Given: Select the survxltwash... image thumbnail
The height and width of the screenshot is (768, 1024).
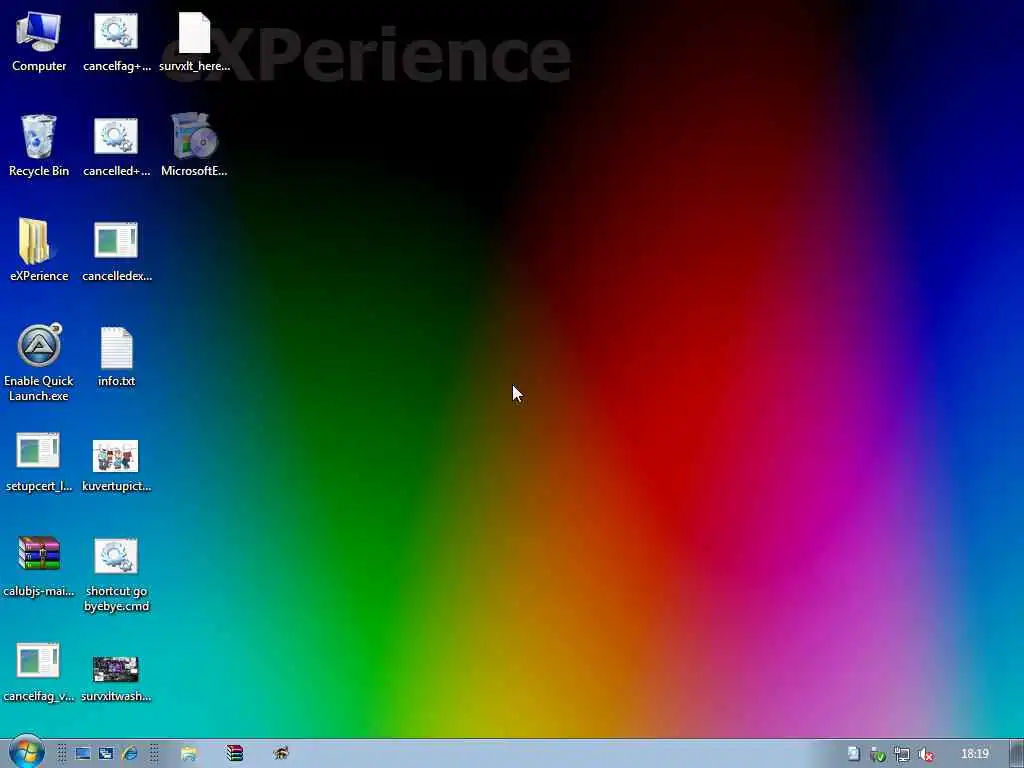Looking at the screenshot, I should click(x=116, y=678).
